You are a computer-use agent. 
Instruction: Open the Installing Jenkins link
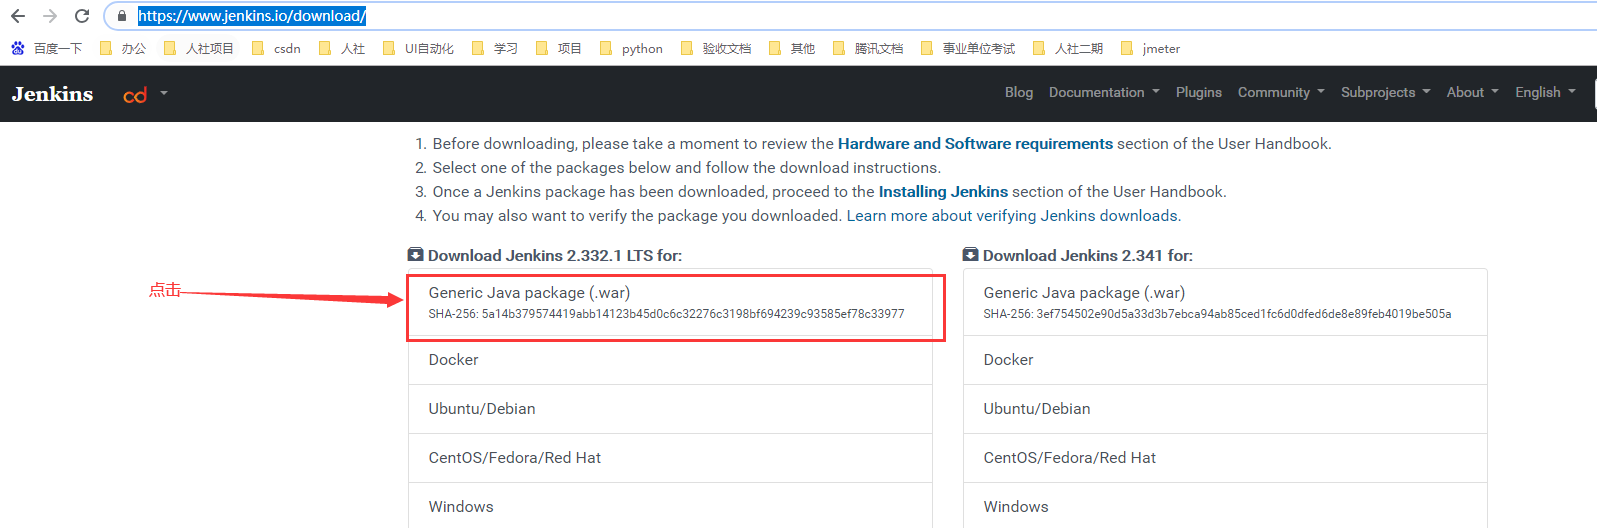[x=943, y=192]
